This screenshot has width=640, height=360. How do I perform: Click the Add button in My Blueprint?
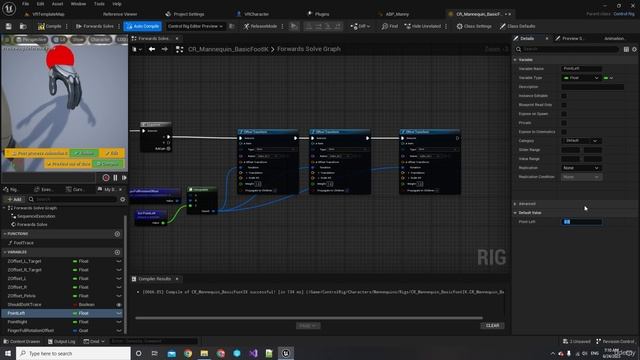click(14, 199)
